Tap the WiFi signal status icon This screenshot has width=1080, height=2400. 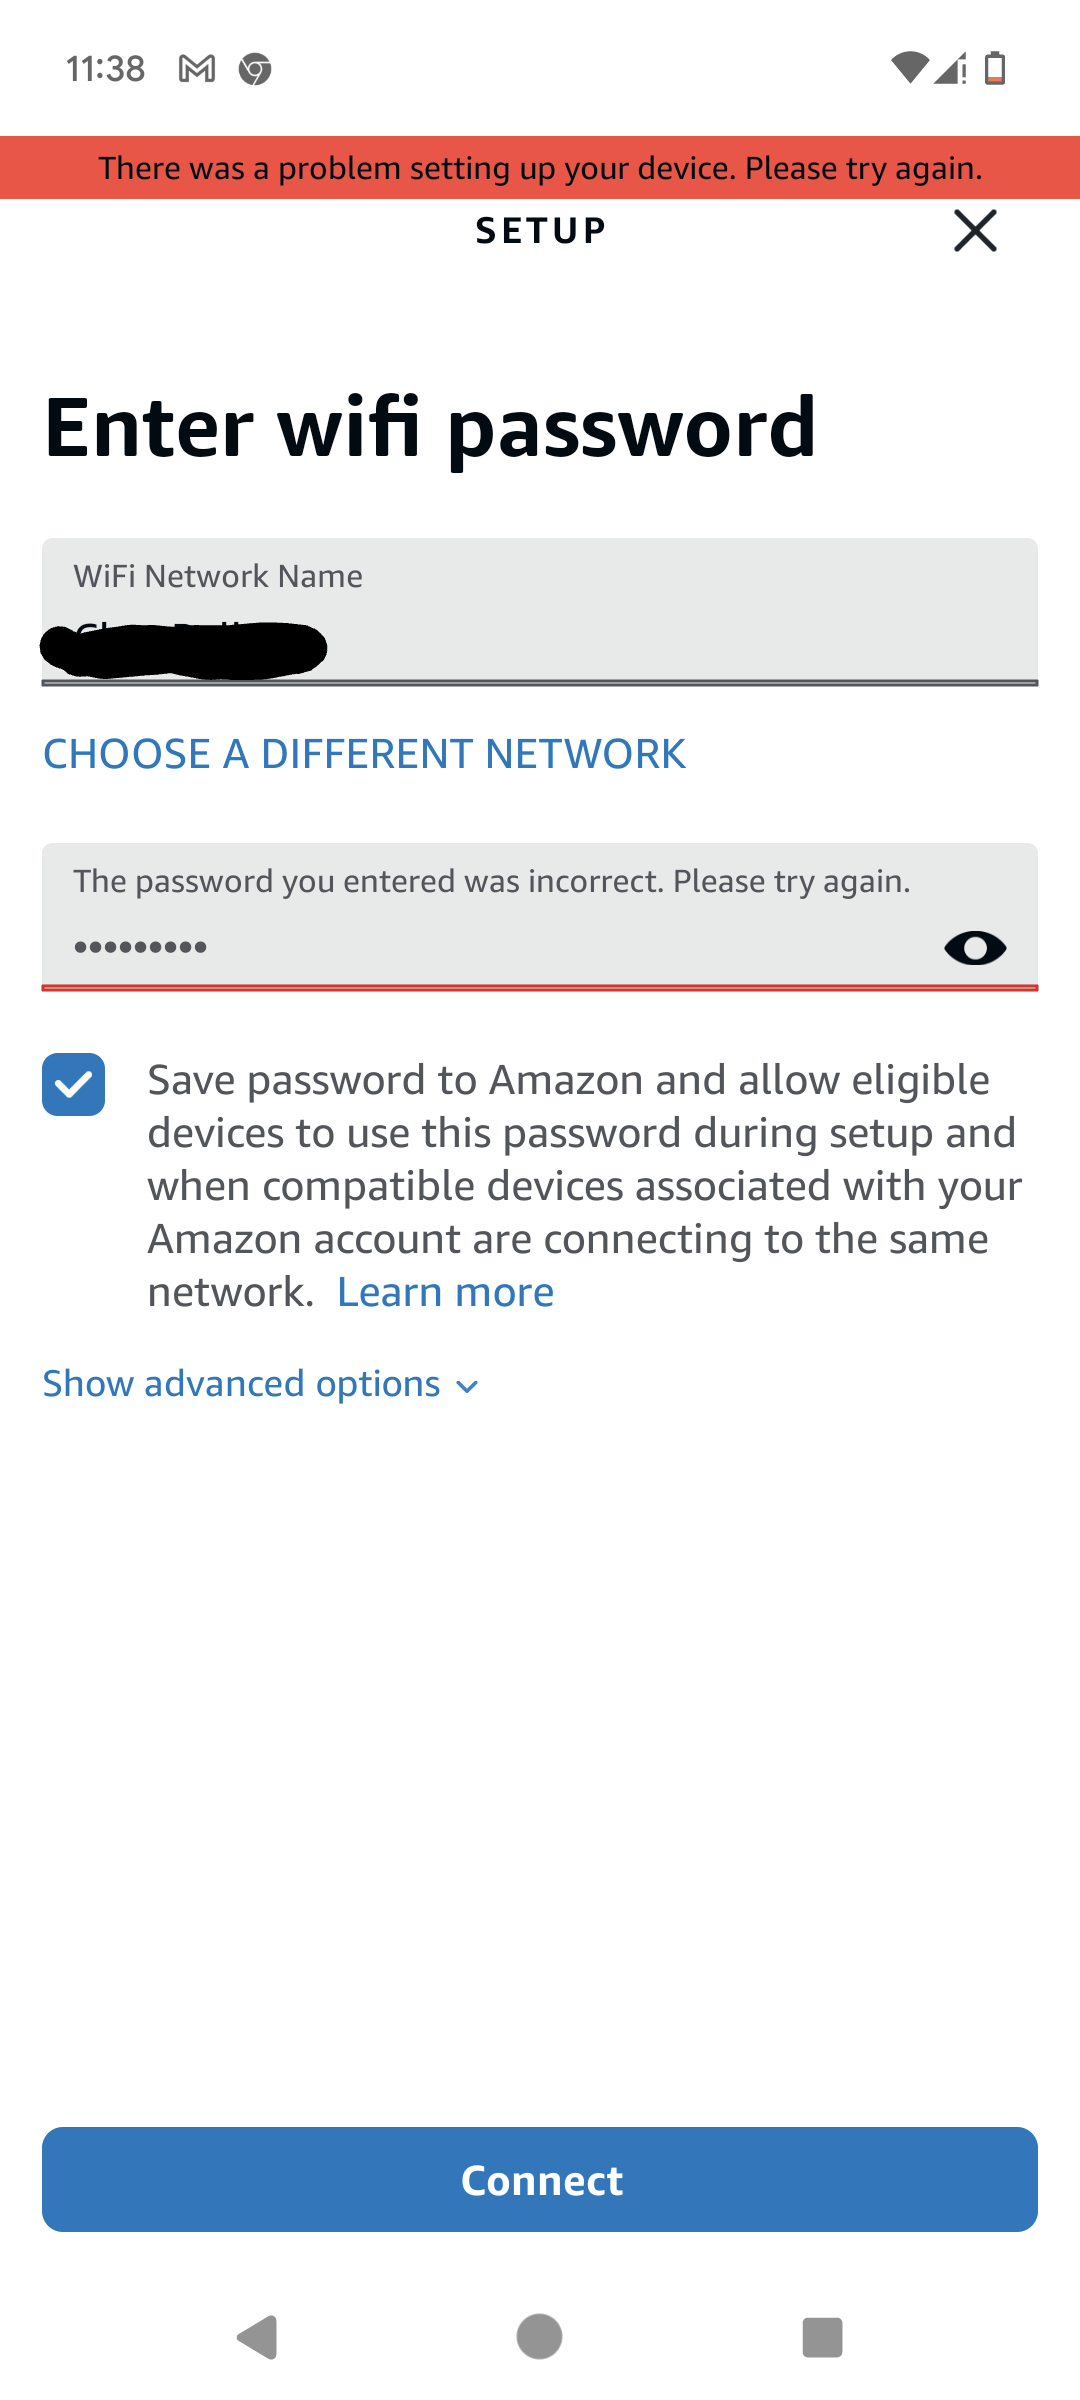(x=909, y=68)
